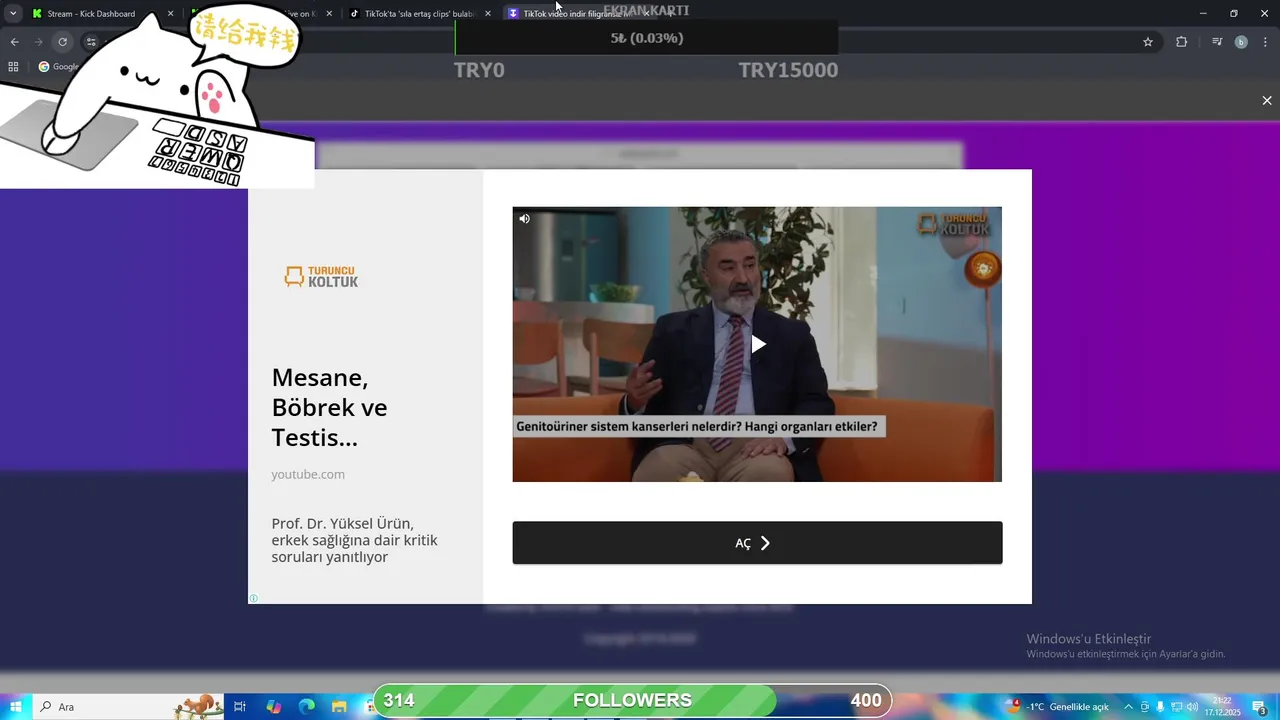Image resolution: width=1280 pixels, height=720 pixels.
Task: Click the Bongo Cat overlay keyboard
Action: tap(198, 150)
